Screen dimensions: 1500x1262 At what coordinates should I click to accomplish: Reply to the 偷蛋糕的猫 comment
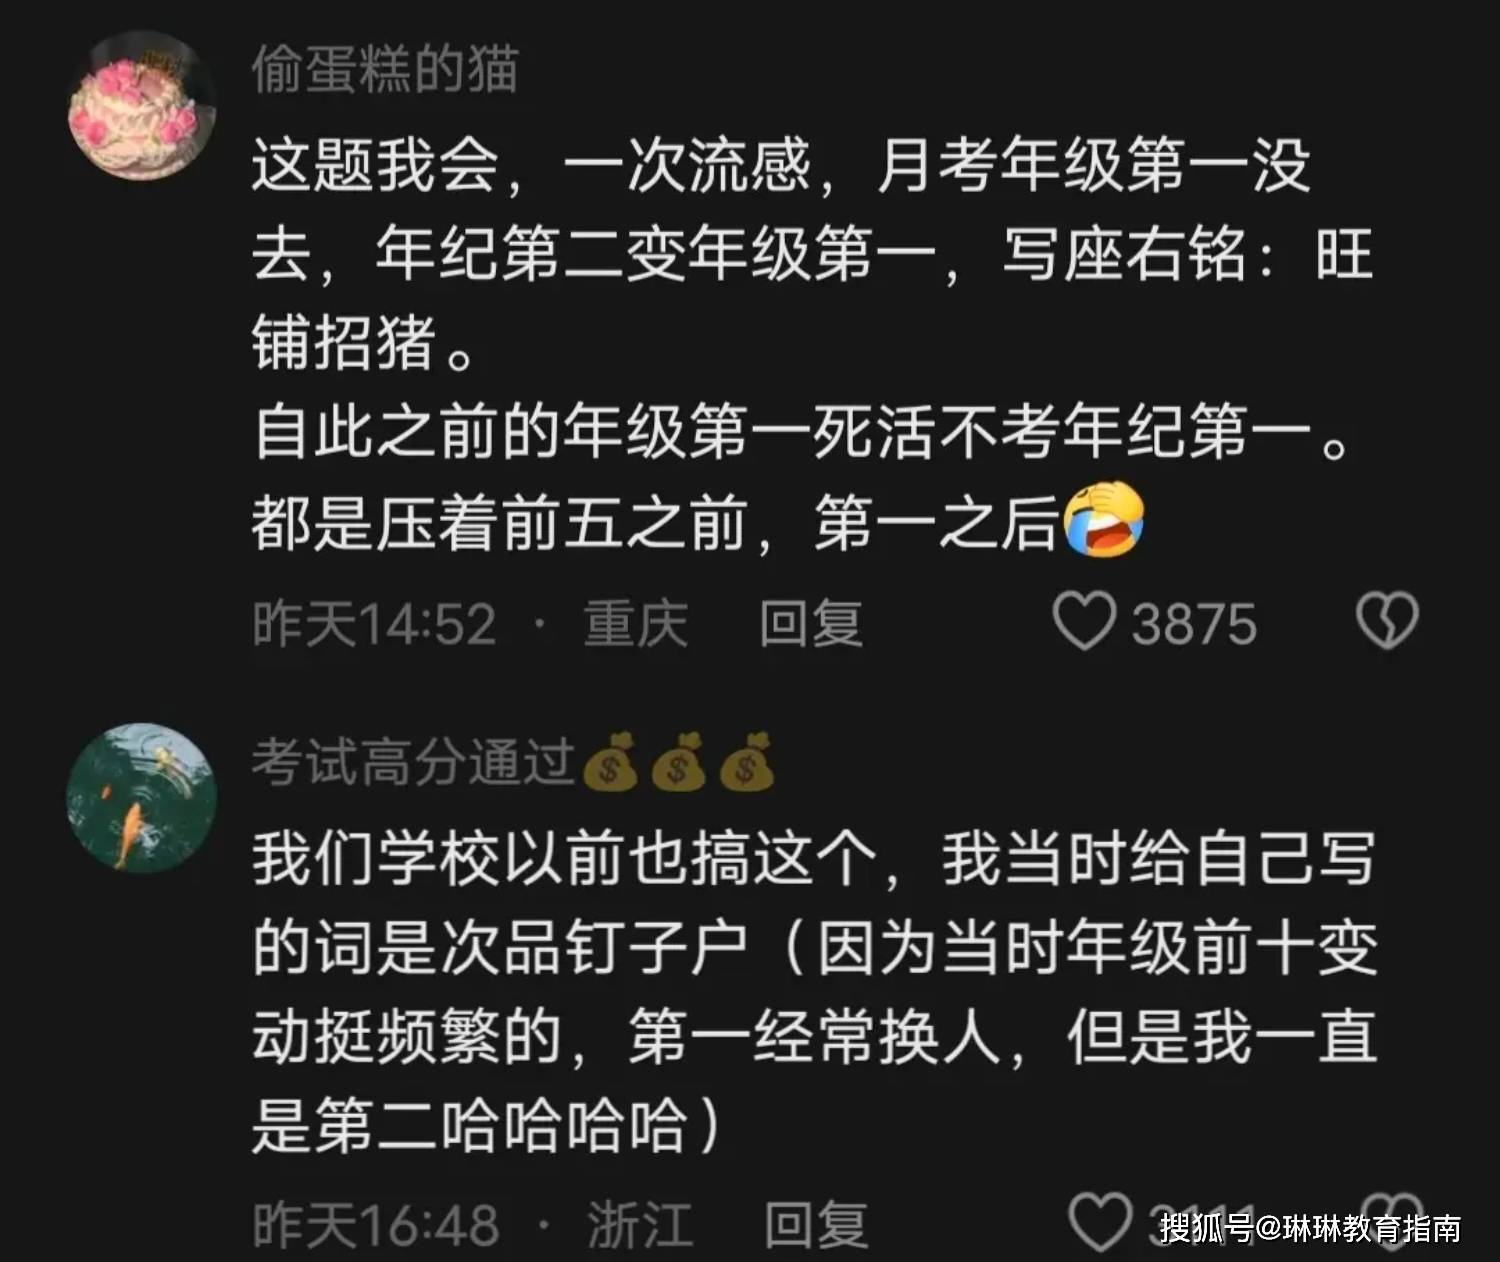coord(810,623)
